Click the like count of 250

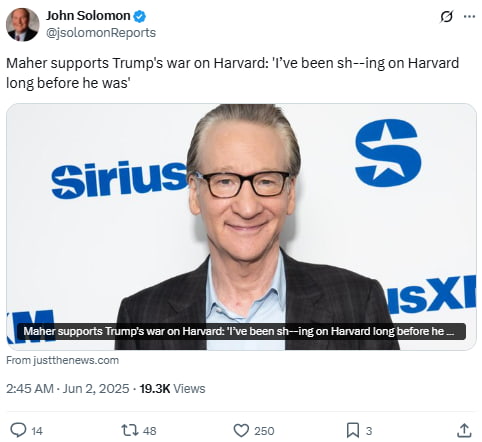264,431
